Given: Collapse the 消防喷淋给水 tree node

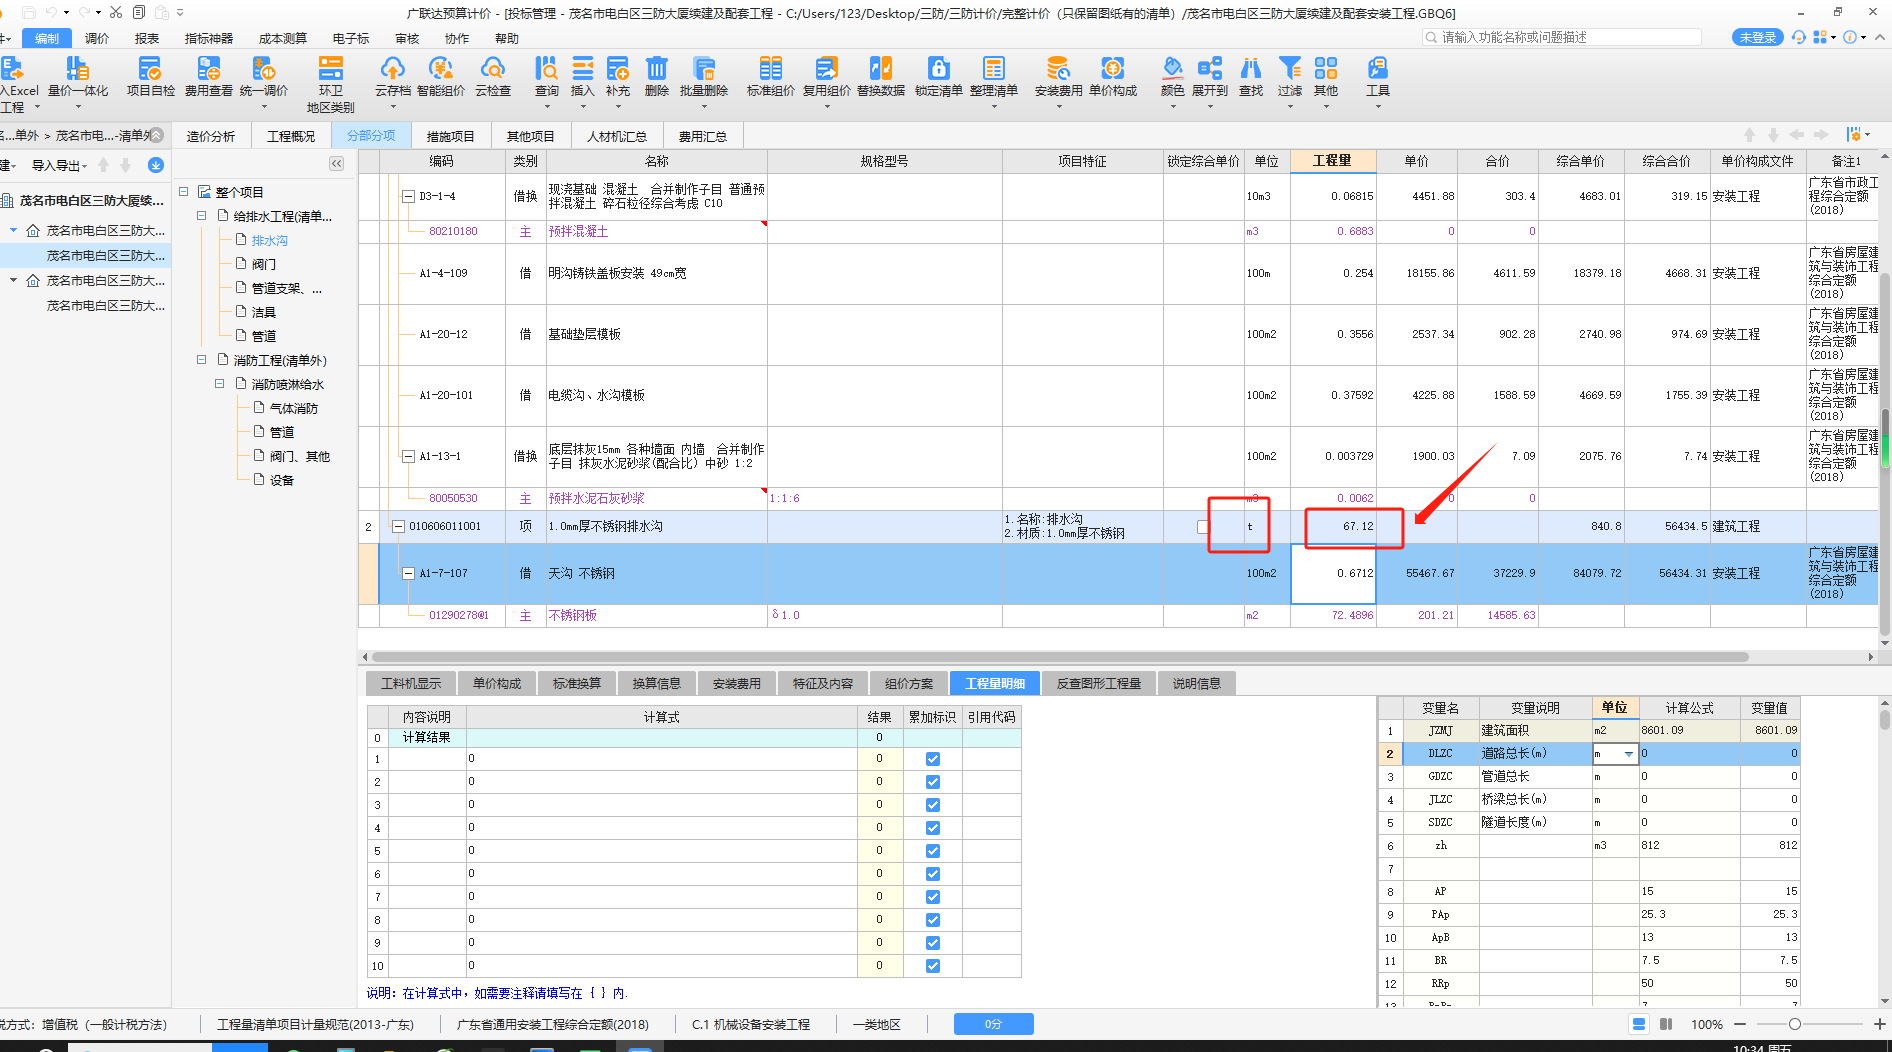Looking at the screenshot, I should pos(220,383).
